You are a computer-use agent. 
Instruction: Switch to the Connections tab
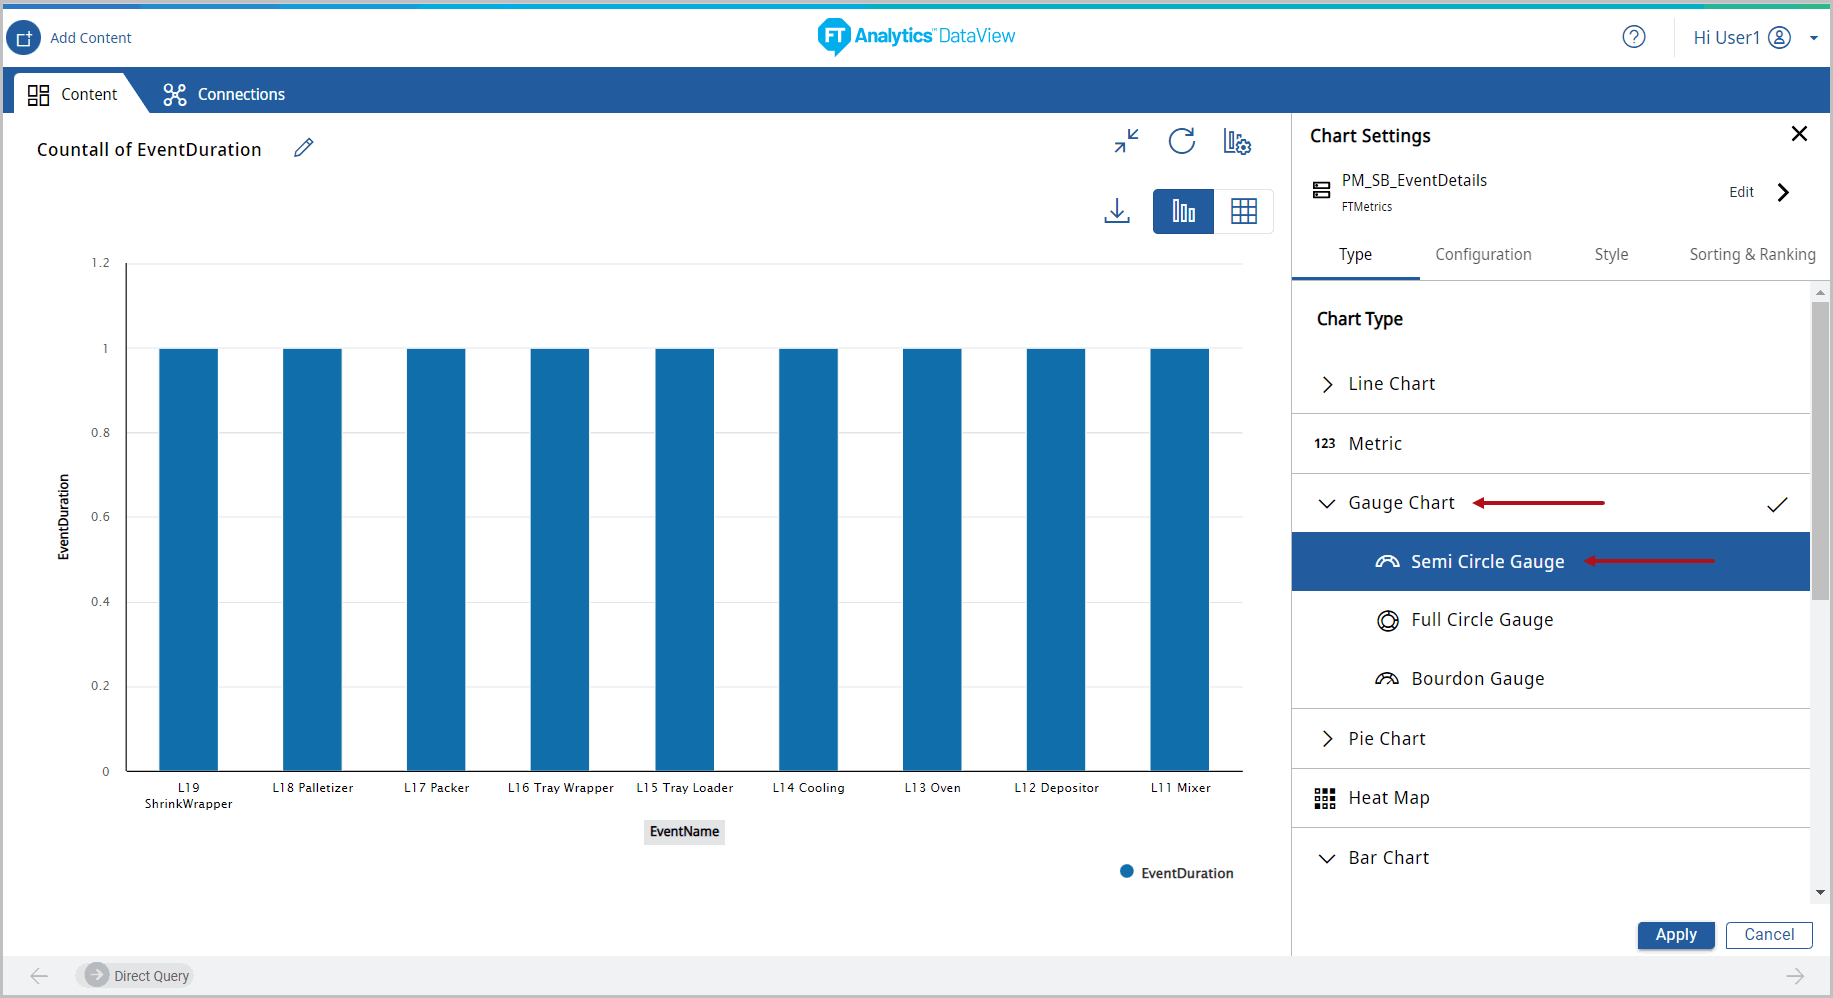click(224, 94)
